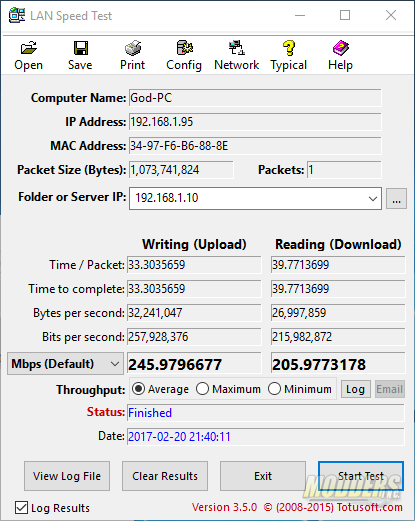Select the Typical question mark icon
Image resolution: width=415 pixels, height=521 pixels.
click(x=289, y=48)
